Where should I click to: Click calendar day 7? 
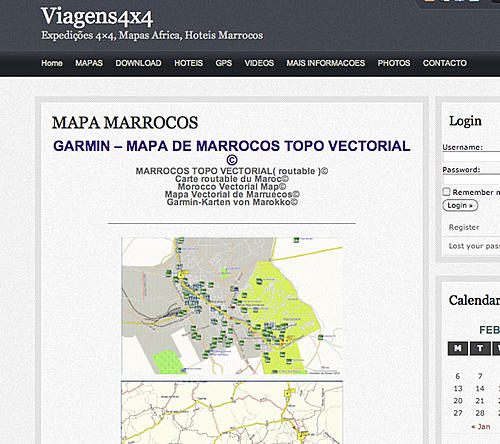click(x=480, y=376)
